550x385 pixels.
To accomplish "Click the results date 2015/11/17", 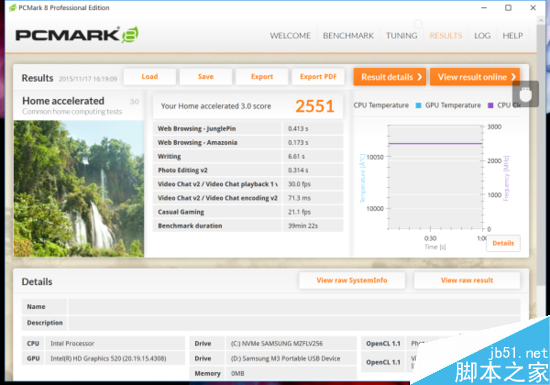I will (88, 79).
